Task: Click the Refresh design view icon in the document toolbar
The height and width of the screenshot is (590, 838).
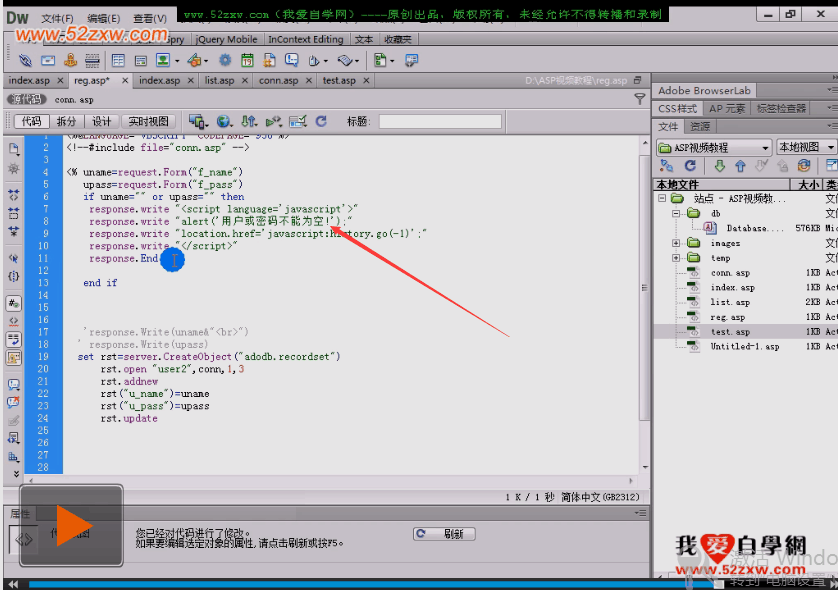Action: tap(321, 121)
